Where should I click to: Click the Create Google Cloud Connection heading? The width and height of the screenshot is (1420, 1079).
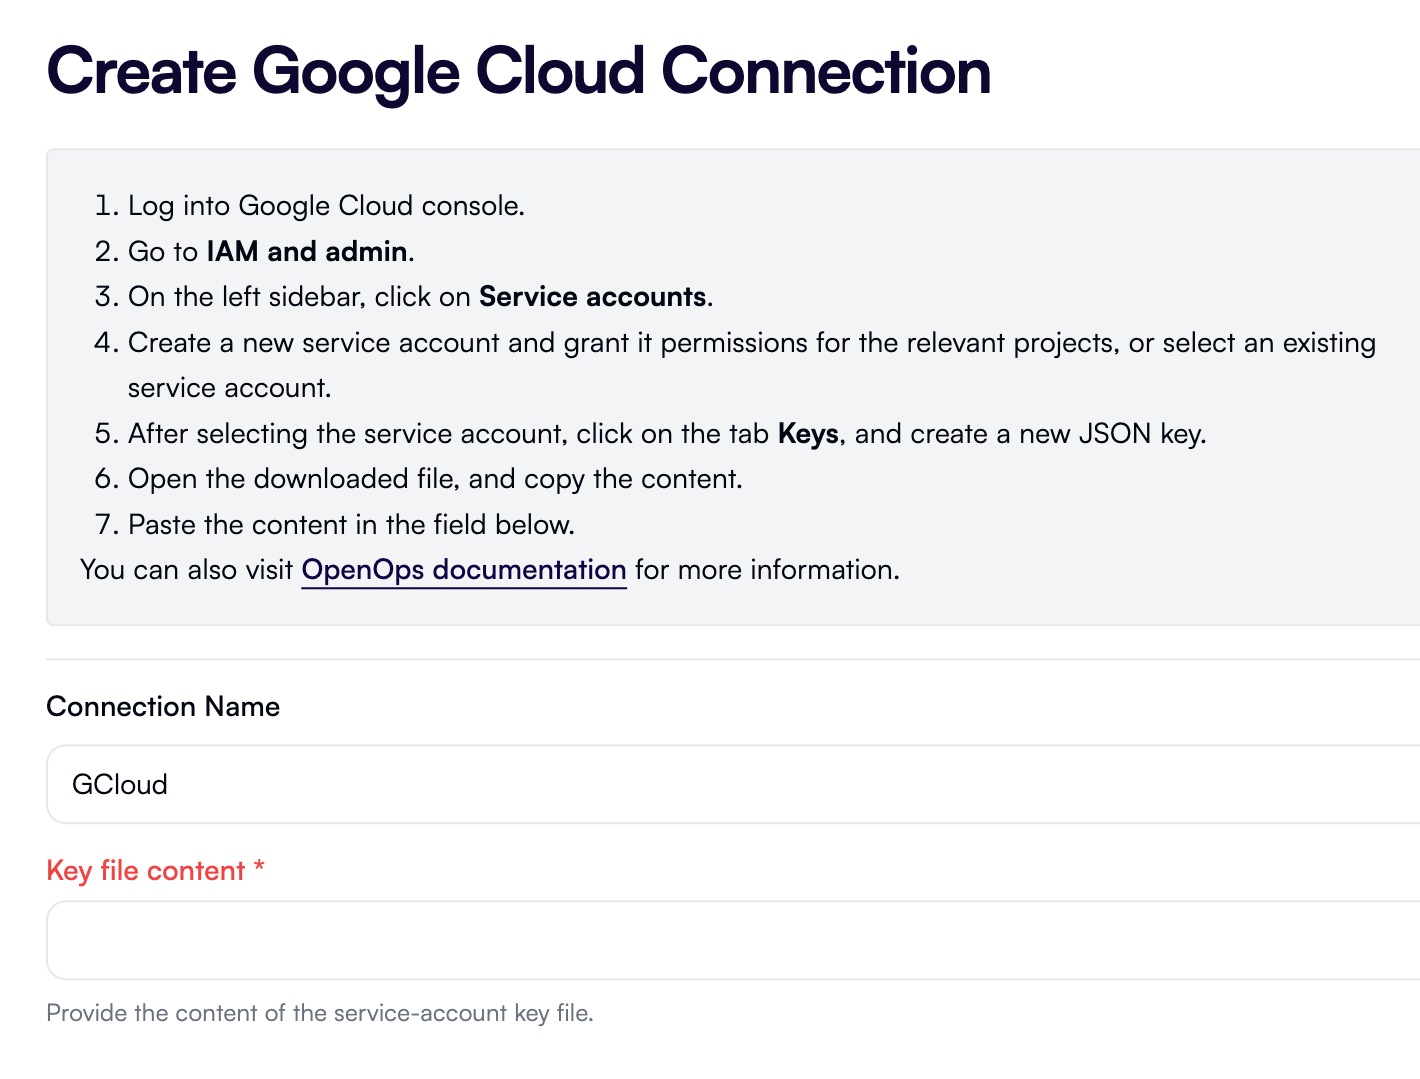517,70
